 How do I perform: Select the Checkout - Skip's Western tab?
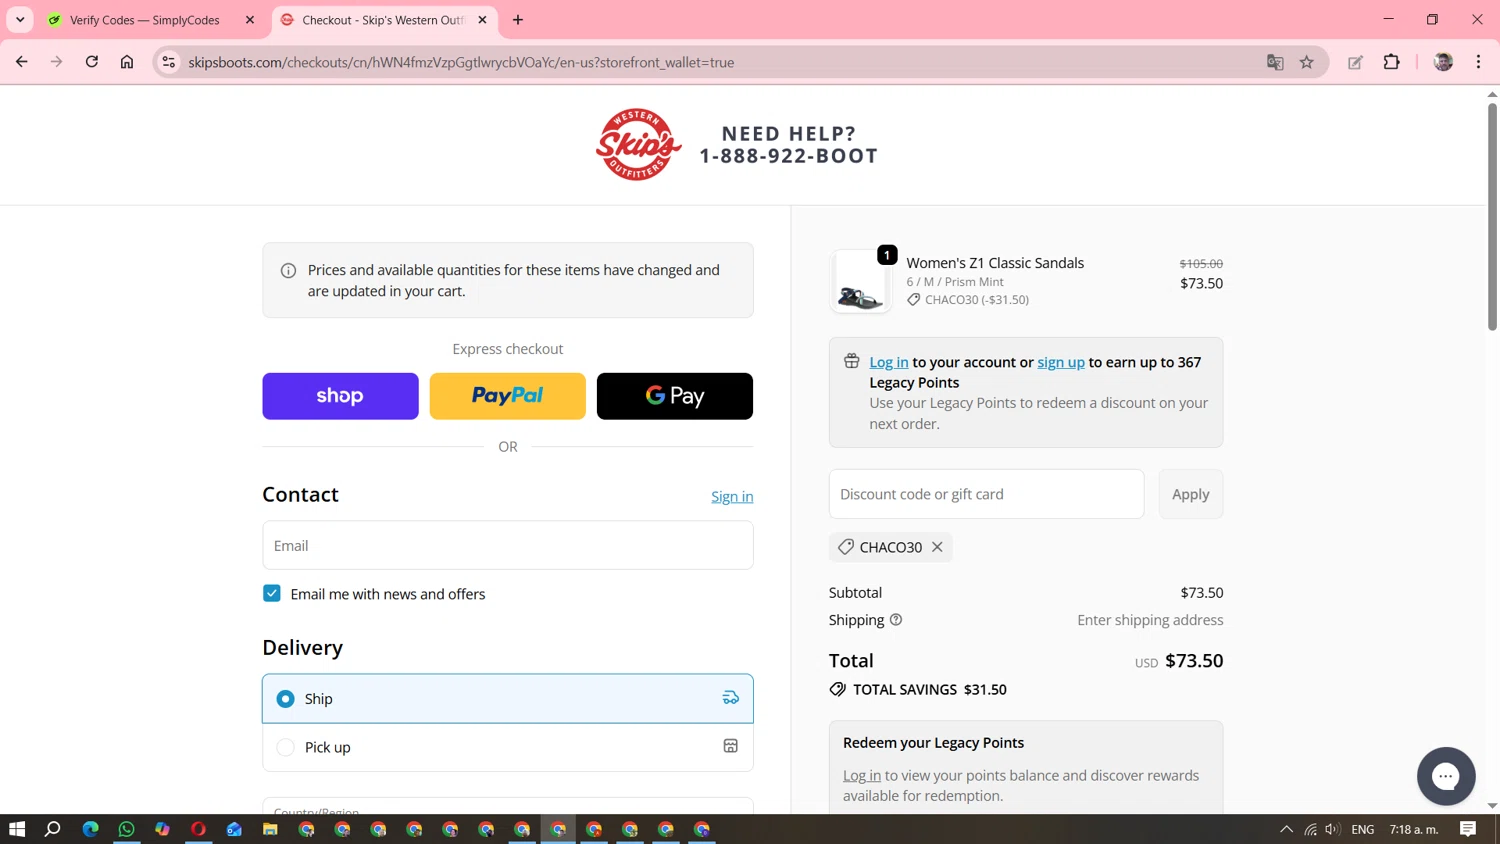pos(384,20)
